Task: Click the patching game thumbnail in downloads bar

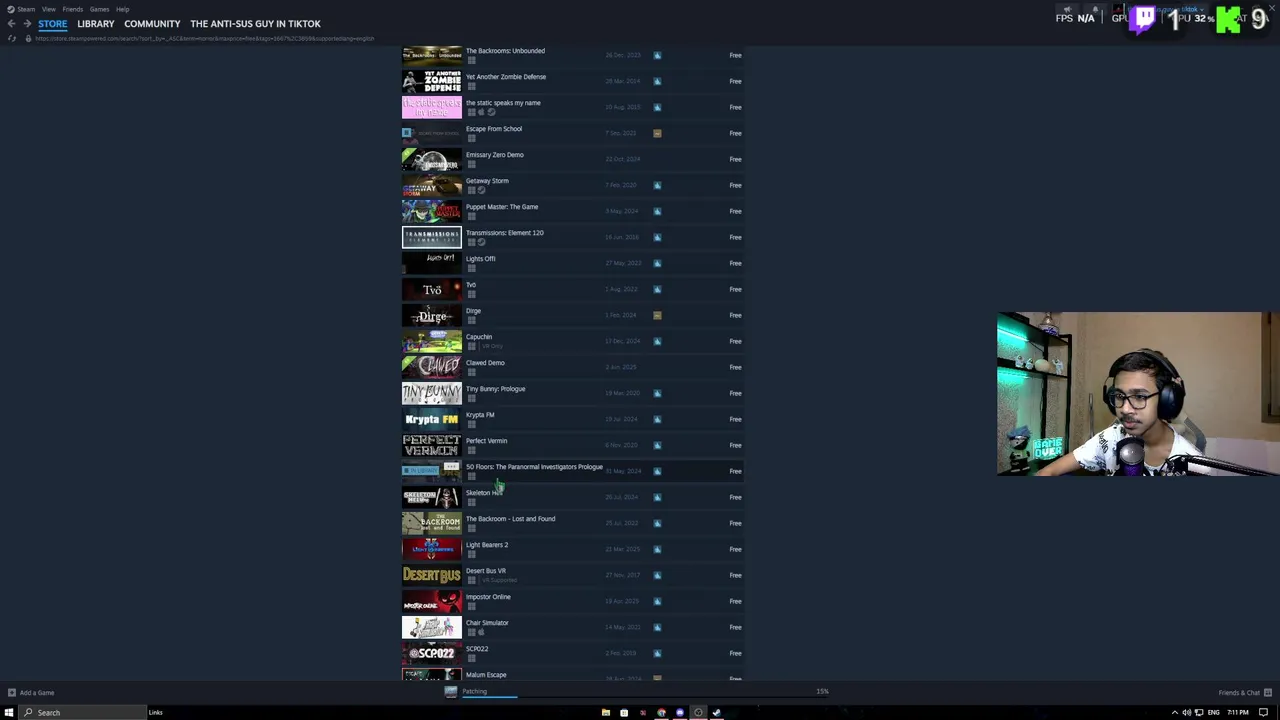Action: pyautogui.click(x=451, y=692)
